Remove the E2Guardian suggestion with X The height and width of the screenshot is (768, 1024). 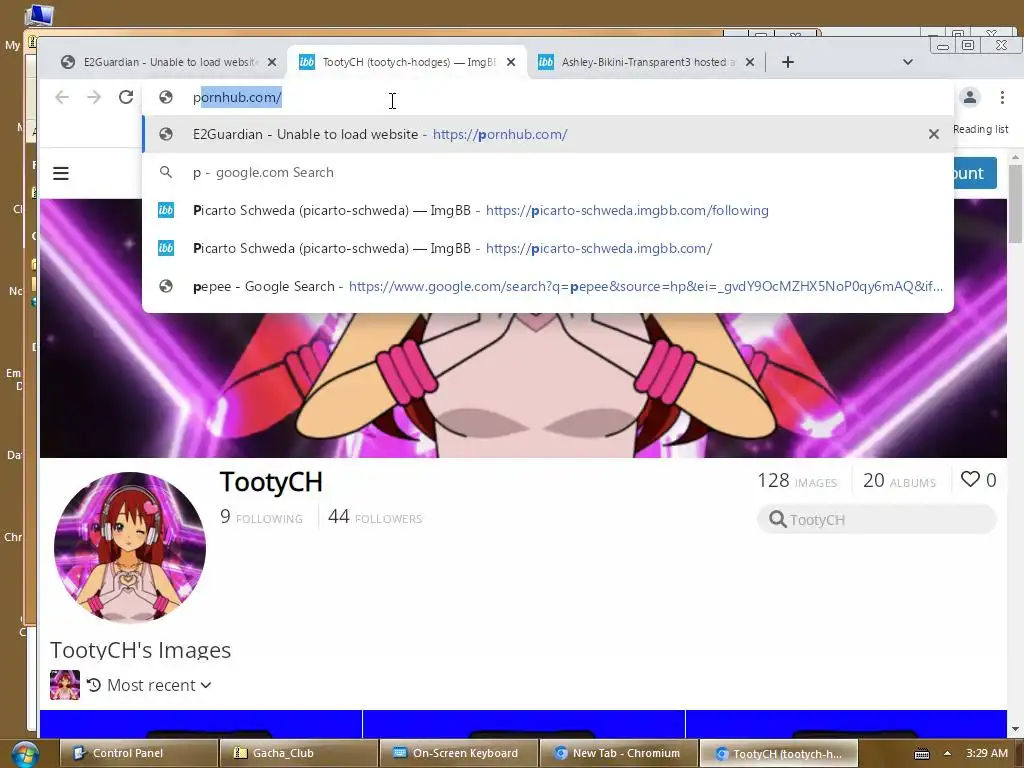934,134
